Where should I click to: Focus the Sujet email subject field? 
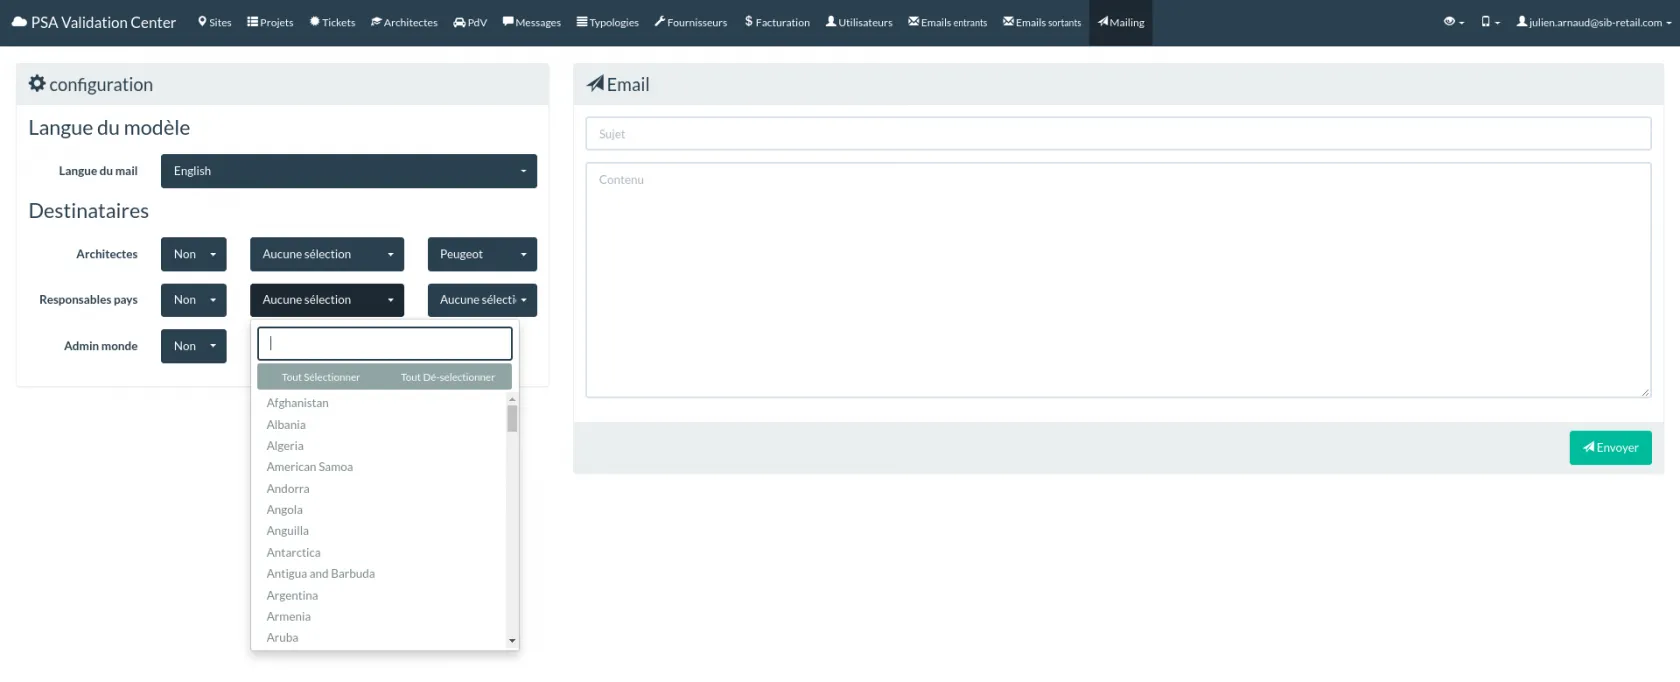(1117, 134)
